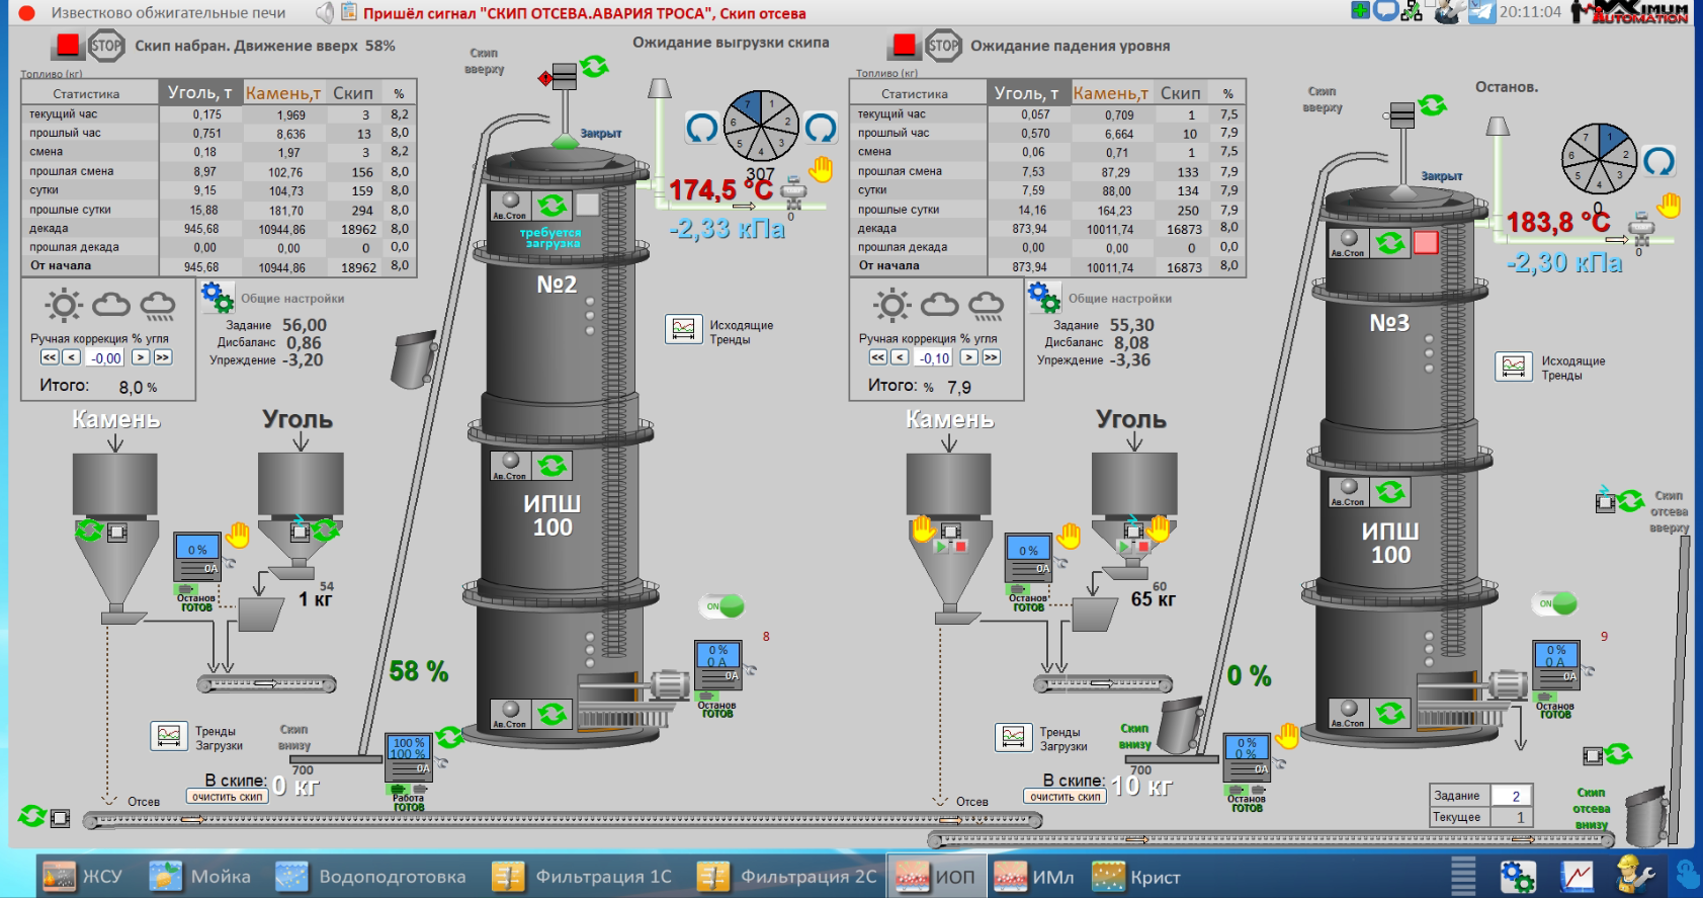Click the kiln №2 sector wheel with 307
Image resolution: width=1703 pixels, height=898 pixels.
761,126
